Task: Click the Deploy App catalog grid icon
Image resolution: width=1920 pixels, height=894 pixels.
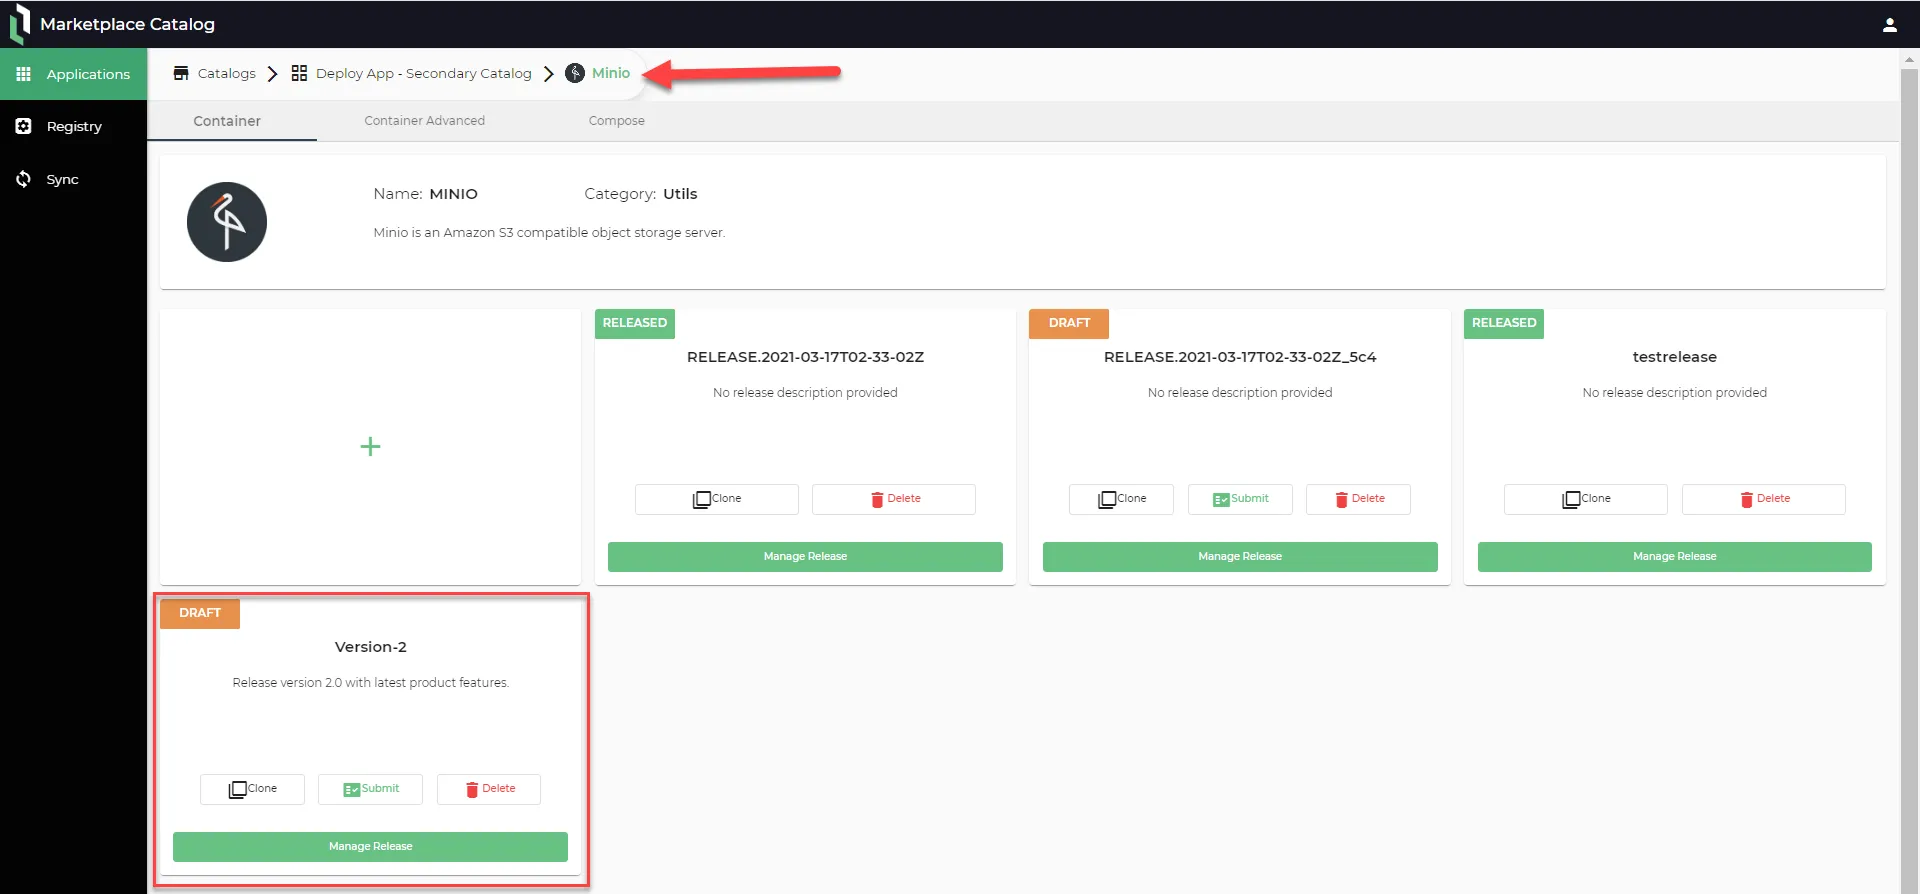Action: 299,73
